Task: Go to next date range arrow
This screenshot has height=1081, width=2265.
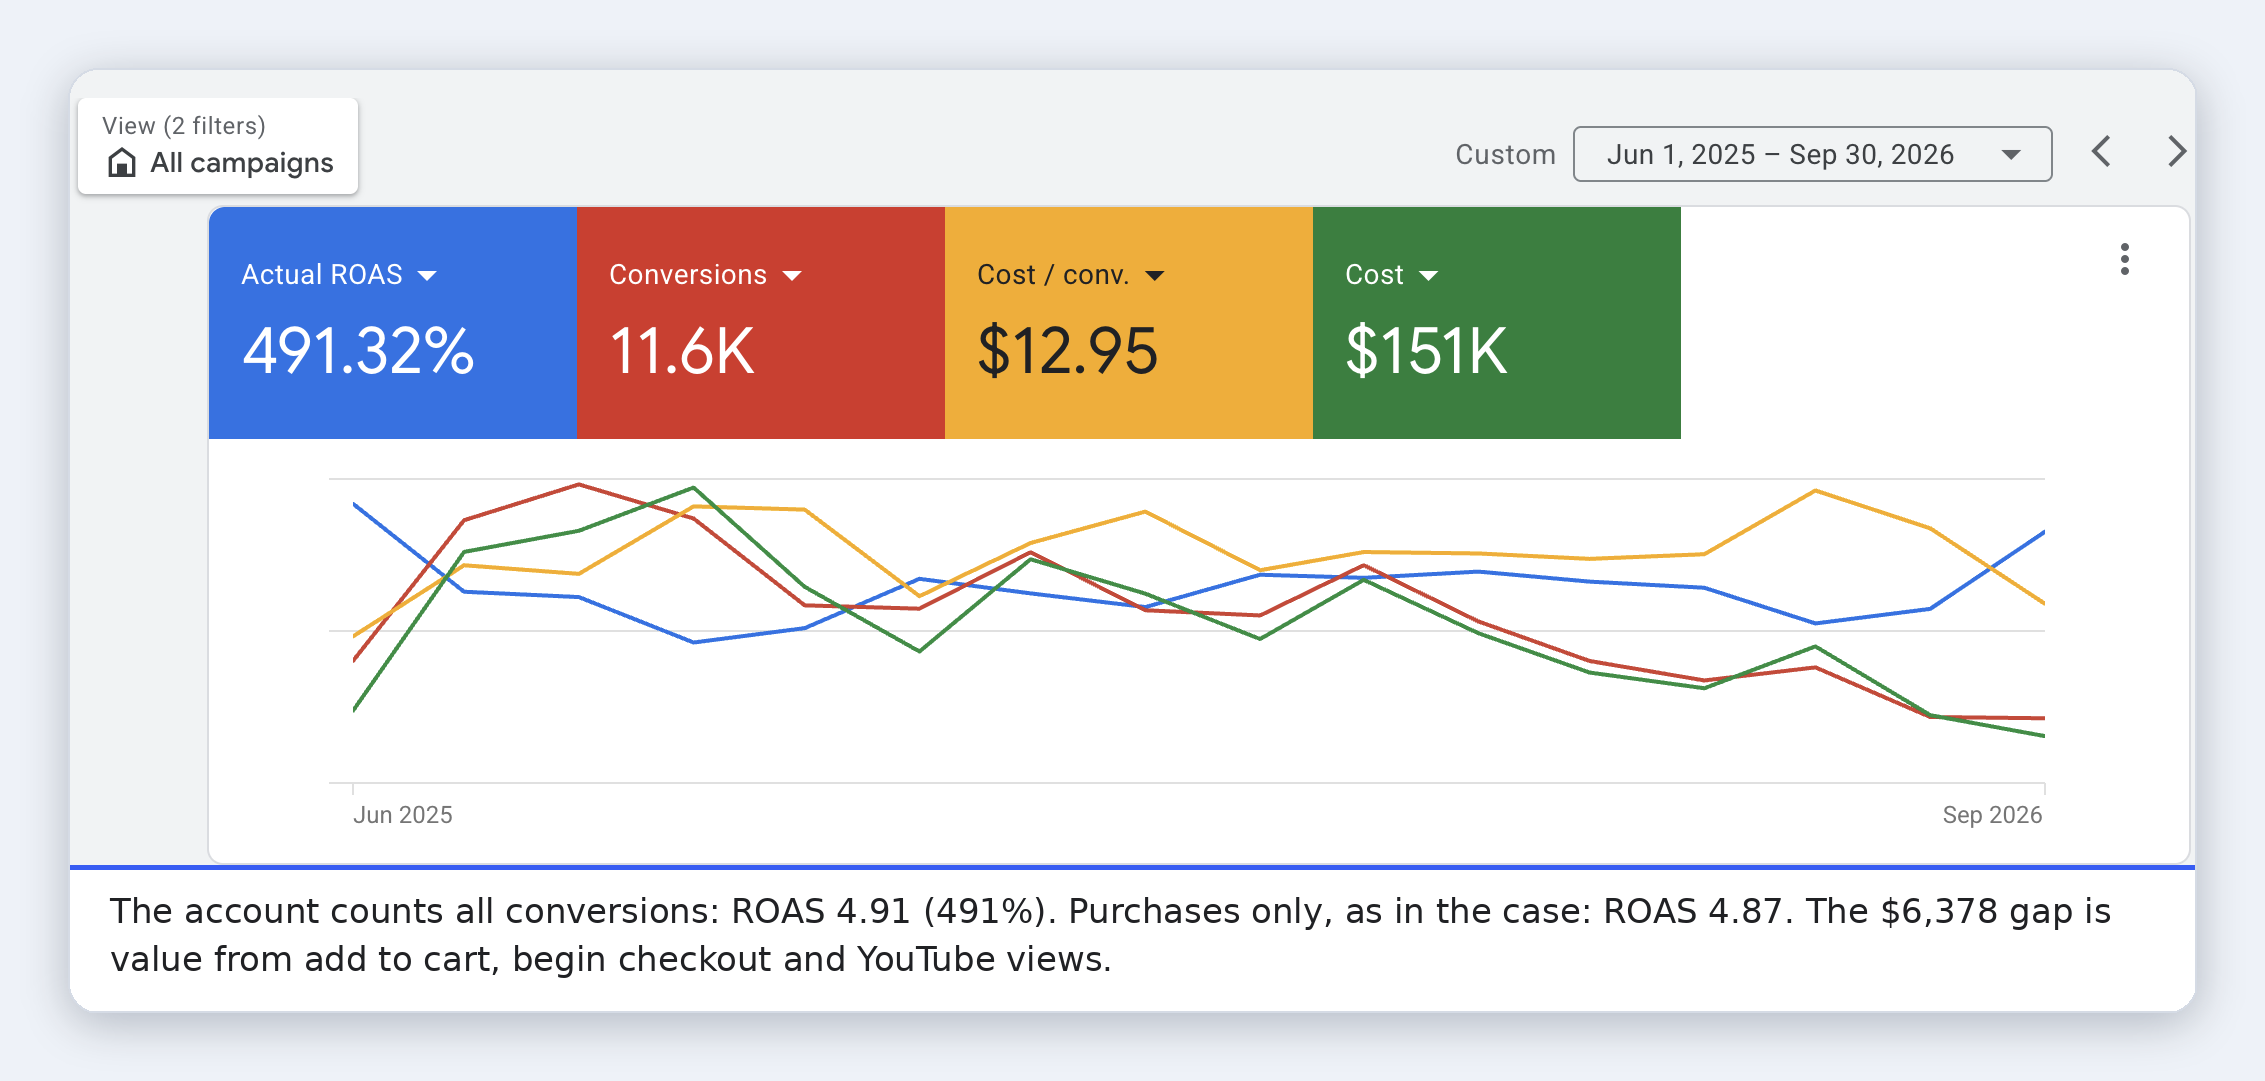Action: coord(2175,152)
